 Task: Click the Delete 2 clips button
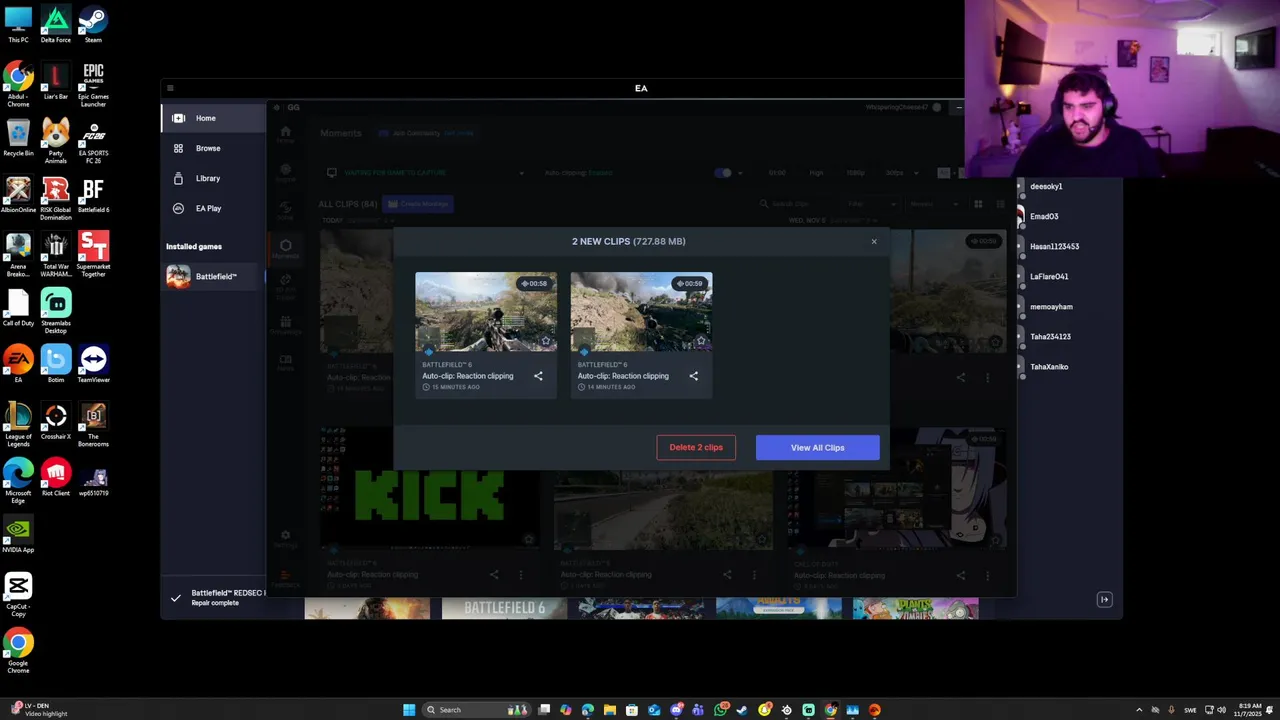(x=696, y=447)
